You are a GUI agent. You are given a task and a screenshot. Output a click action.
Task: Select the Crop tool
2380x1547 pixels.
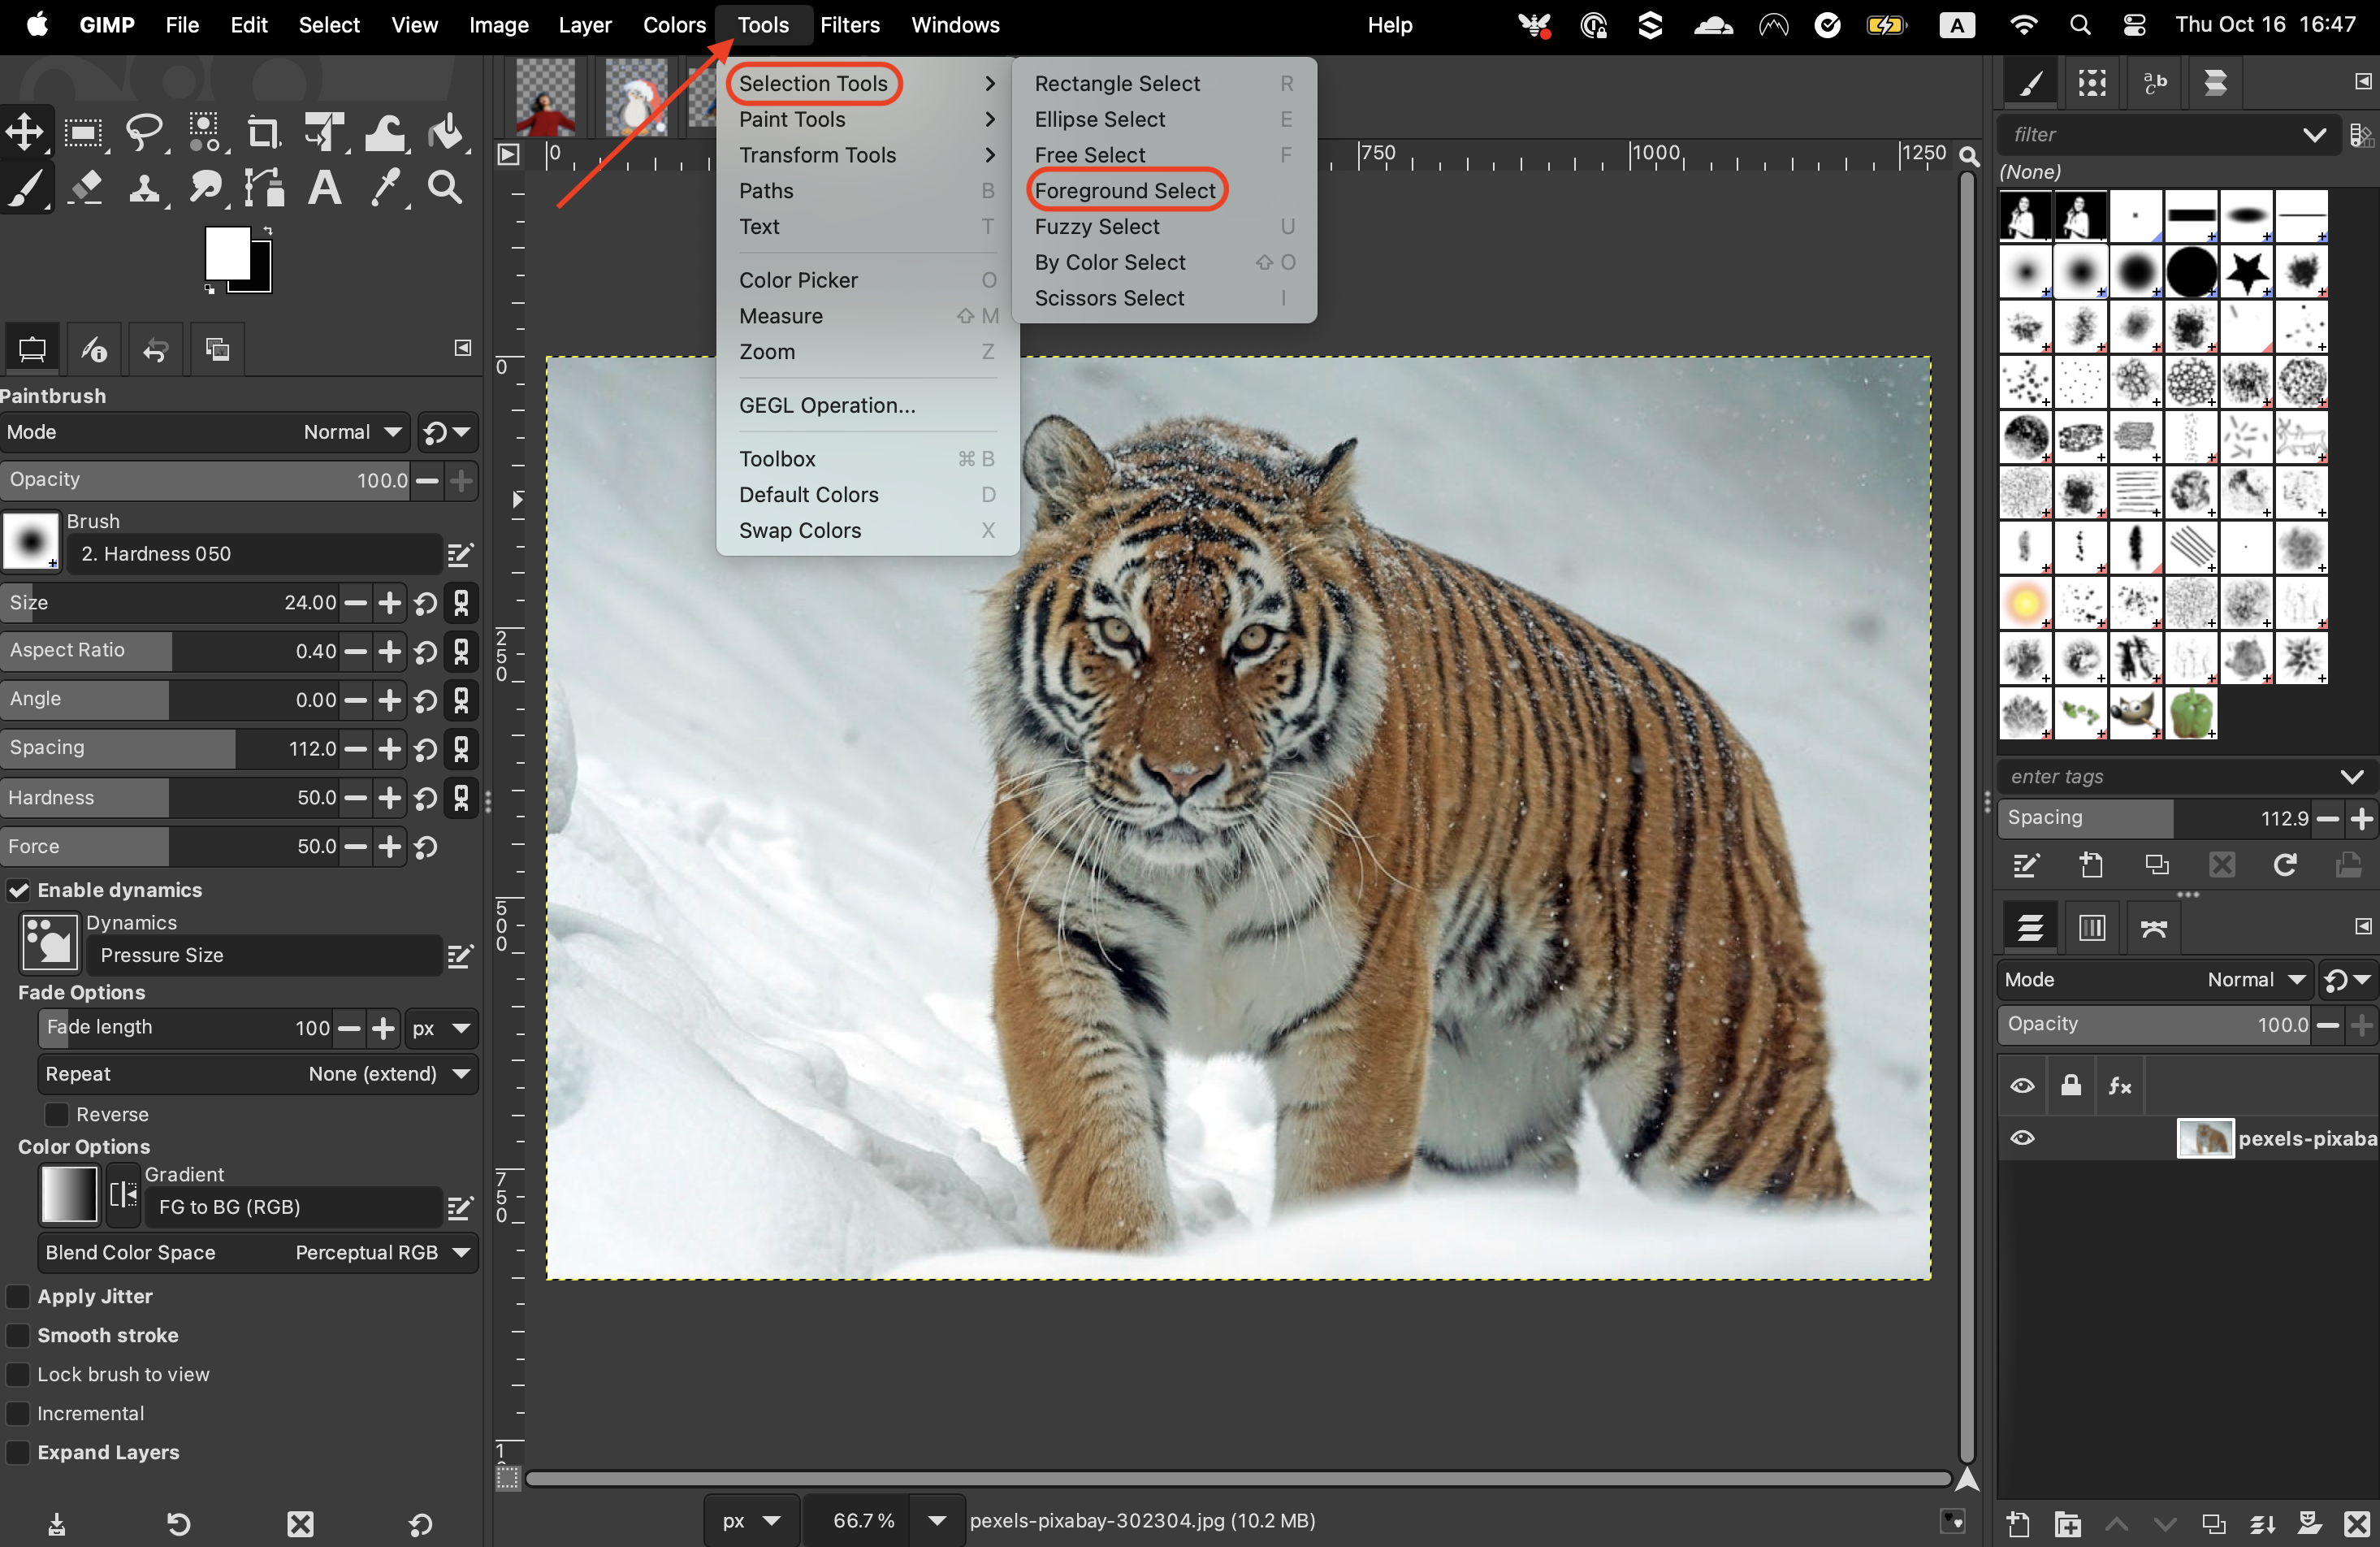coord(263,132)
